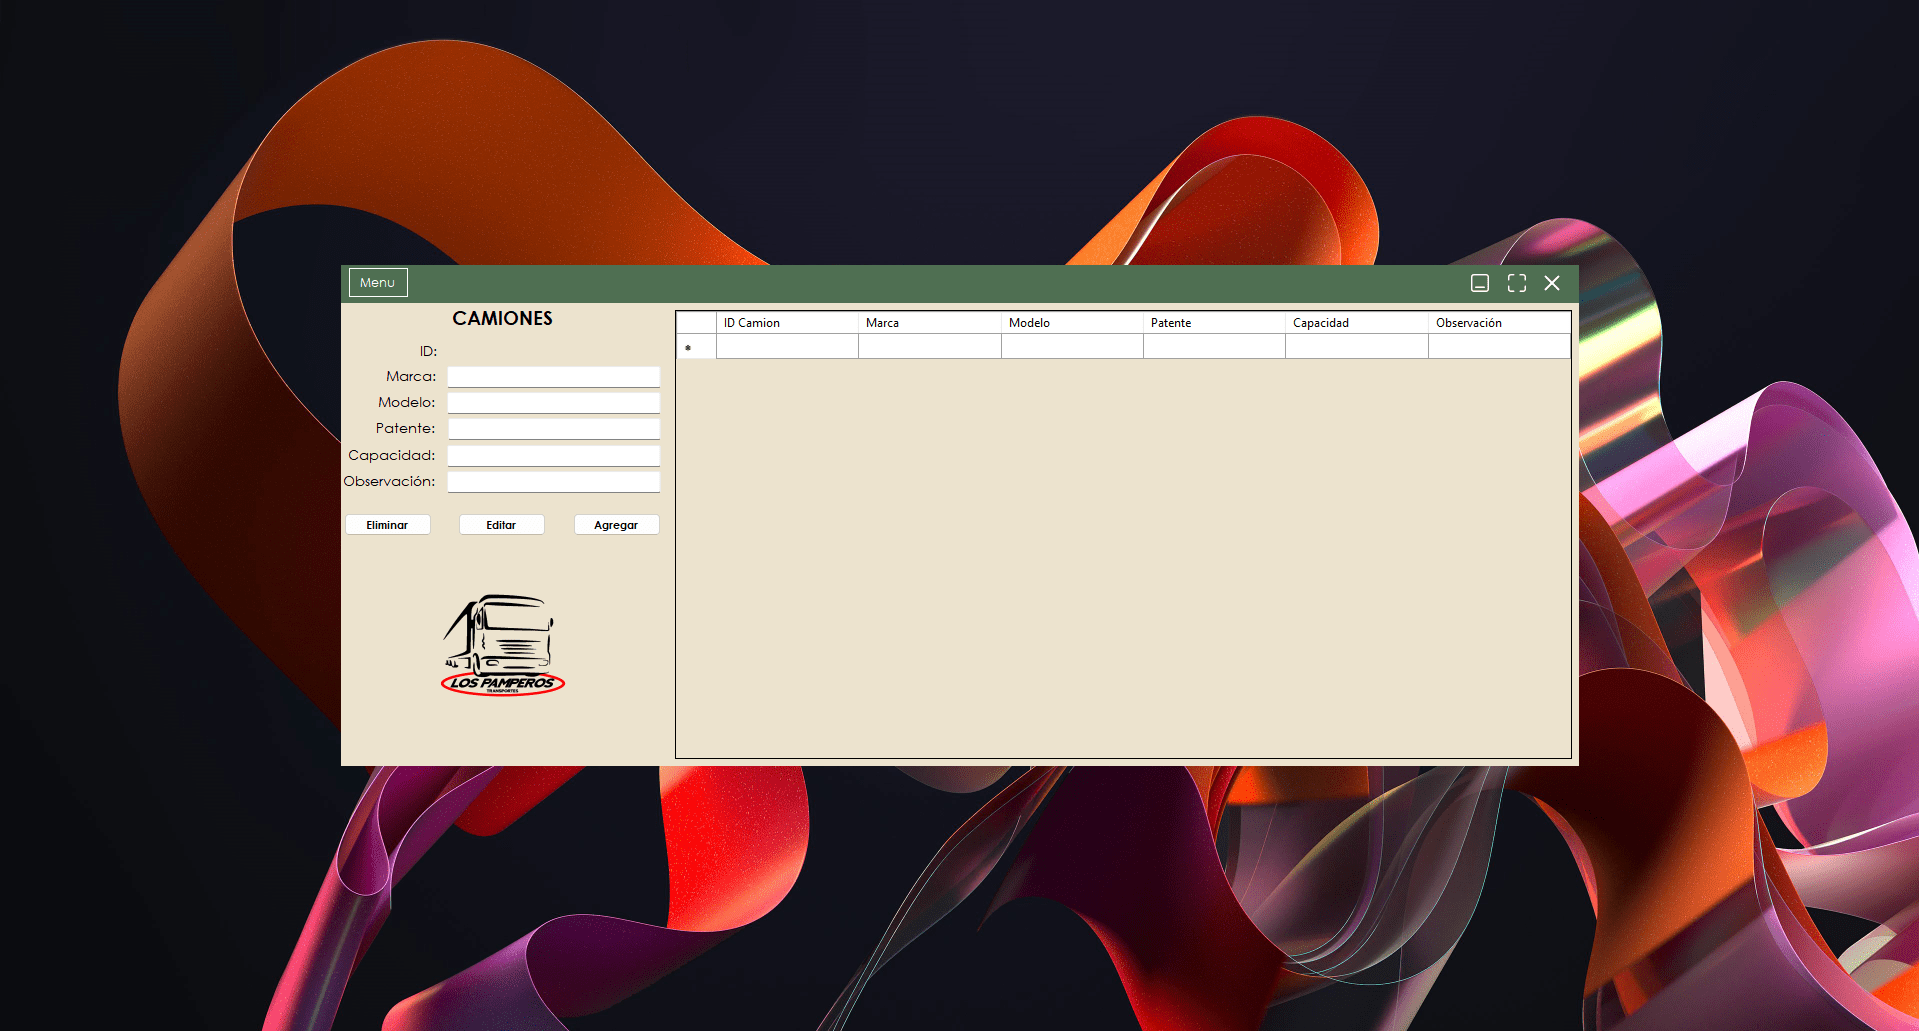Minimize the Camiones window
1919x1031 pixels.
click(x=1480, y=283)
